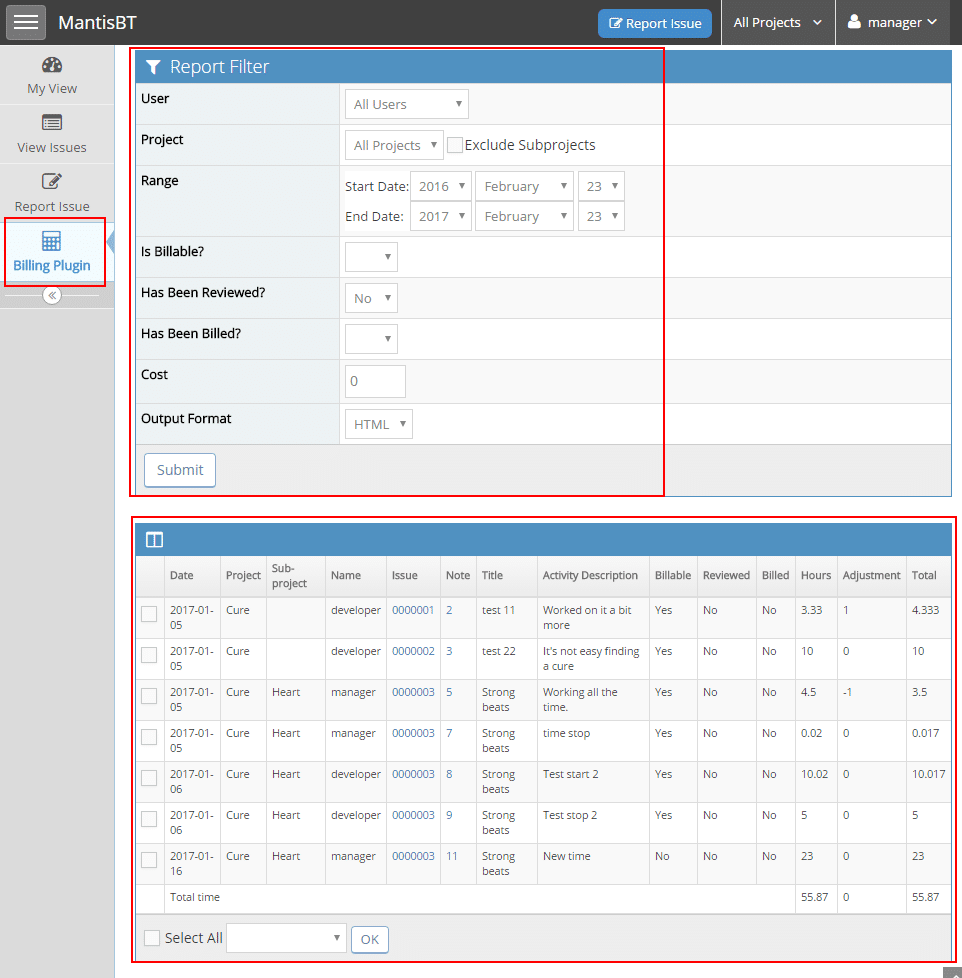Click OK to apply bulk action

(370, 939)
